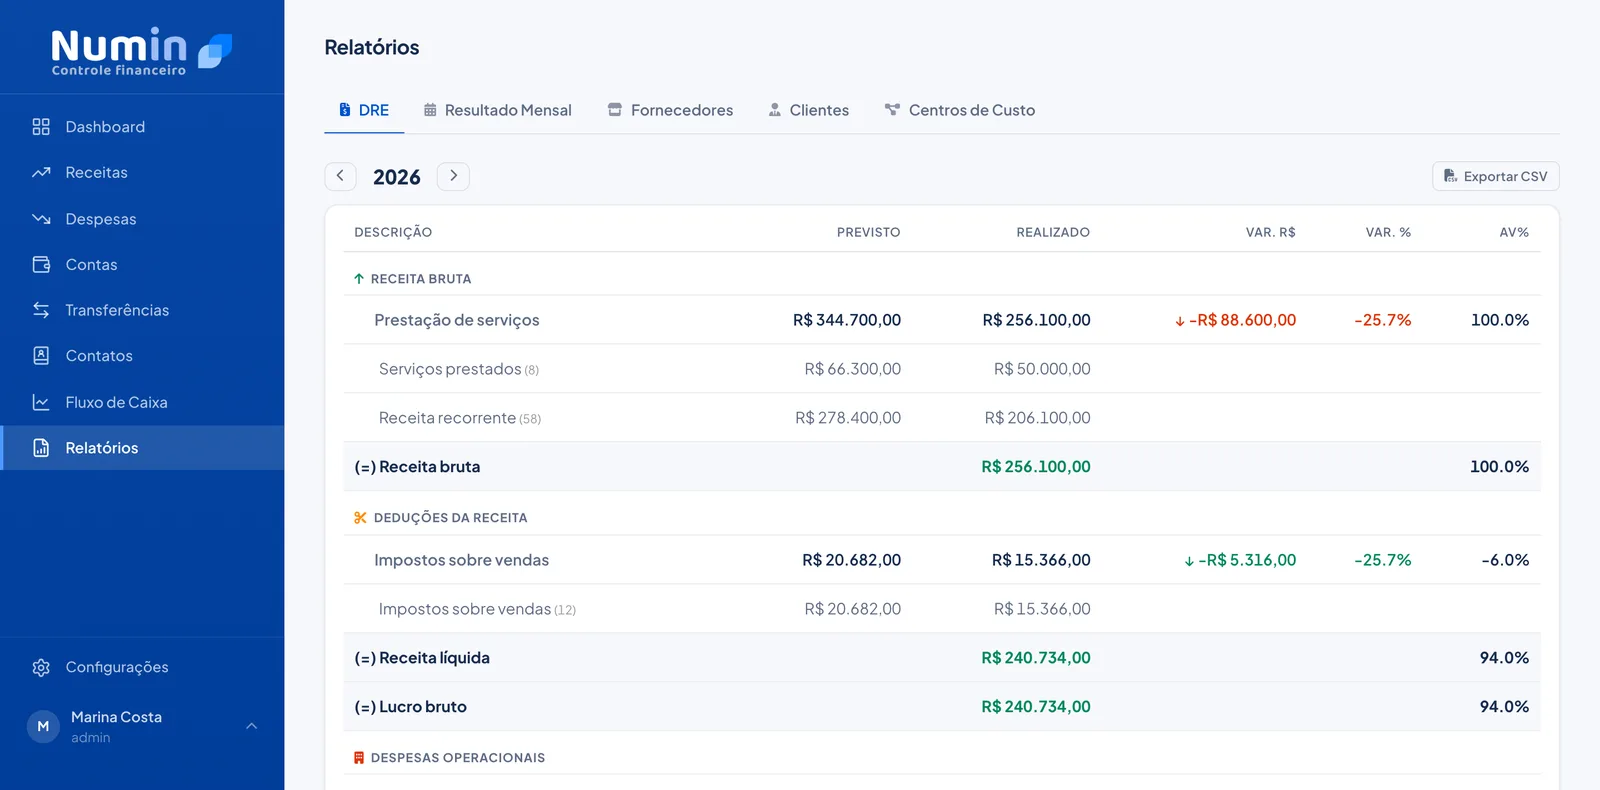Click the Impostos sobre vendas (12) sub-row
Screen dimensions: 1600x790
click(942, 609)
